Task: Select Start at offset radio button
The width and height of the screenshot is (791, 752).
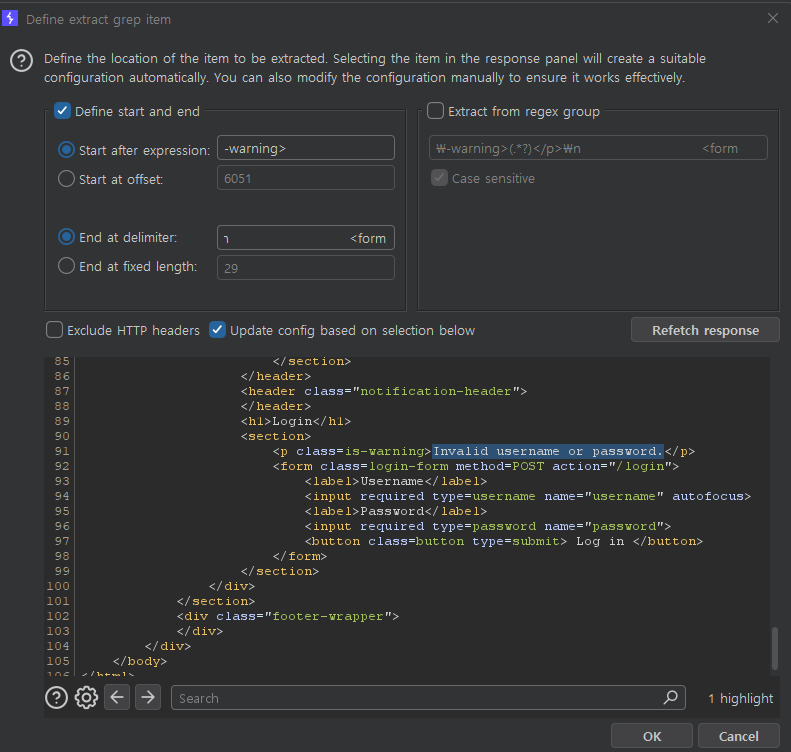Action: 67,179
